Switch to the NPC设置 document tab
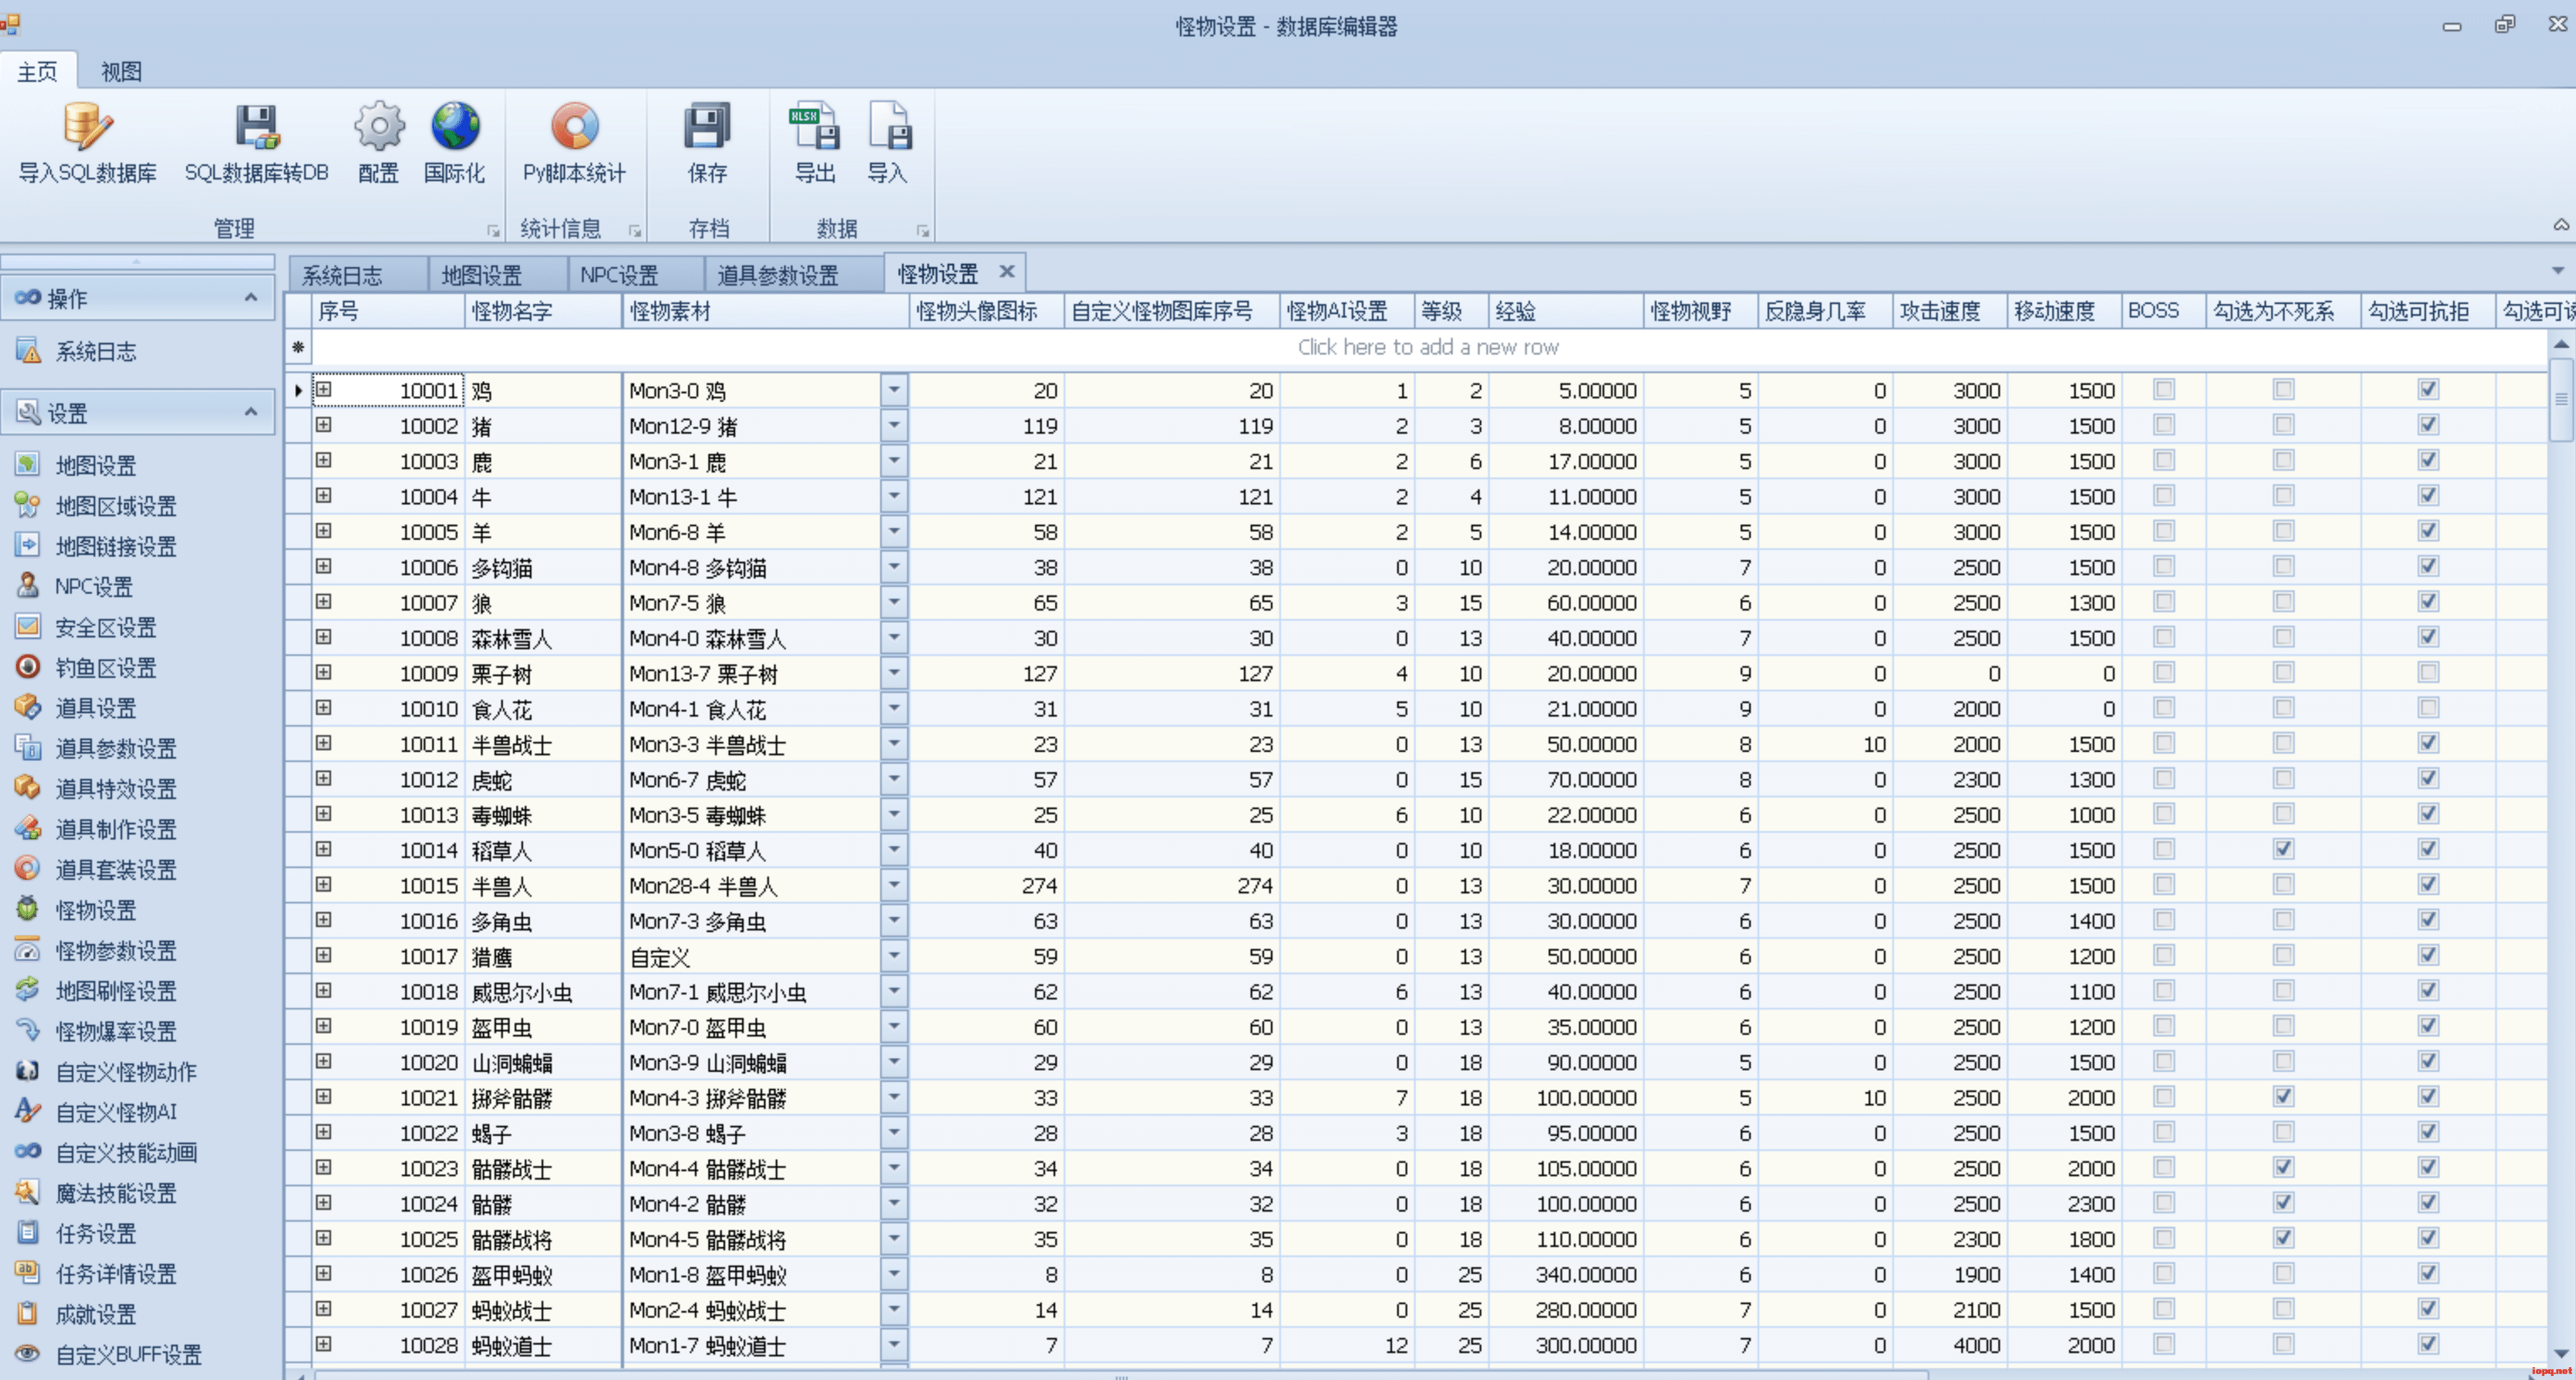Viewport: 2576px width, 1380px height. [x=619, y=274]
